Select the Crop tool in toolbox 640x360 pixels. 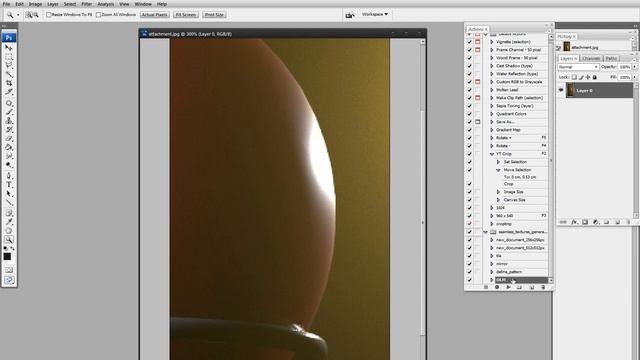click(x=9, y=83)
